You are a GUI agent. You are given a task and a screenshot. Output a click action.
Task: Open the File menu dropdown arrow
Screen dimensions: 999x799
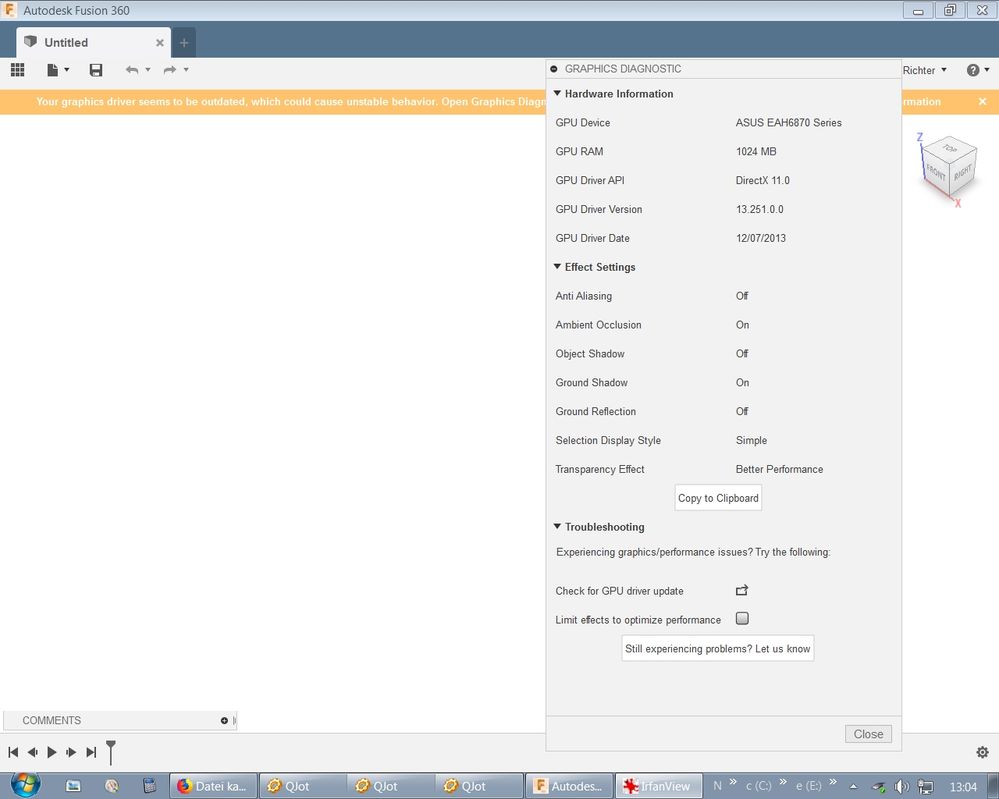tap(66, 70)
